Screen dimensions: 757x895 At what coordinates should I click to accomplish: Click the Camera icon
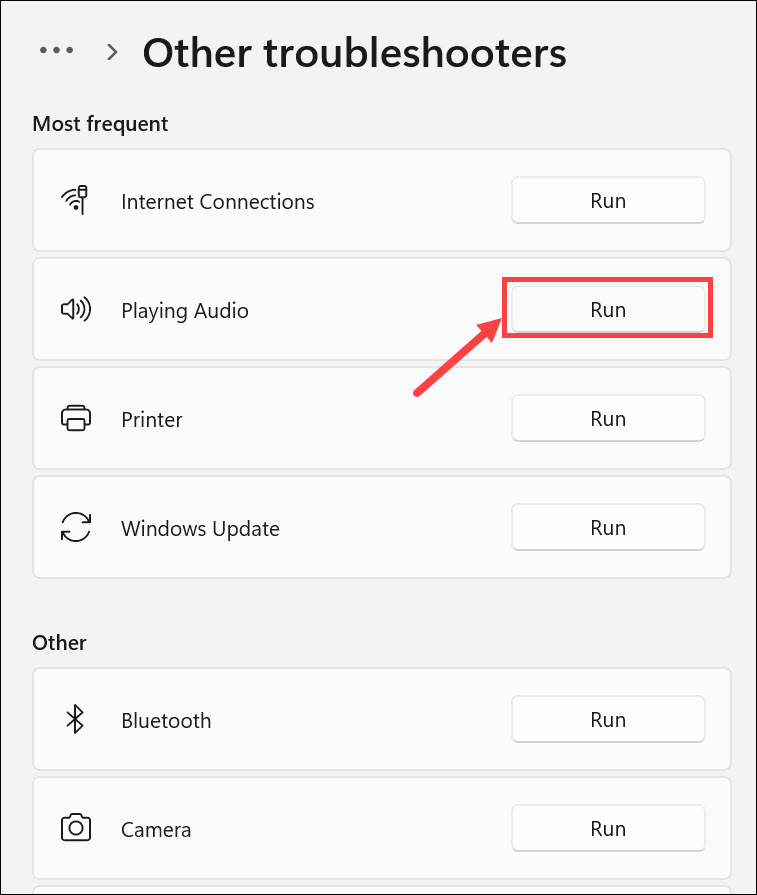coord(75,828)
